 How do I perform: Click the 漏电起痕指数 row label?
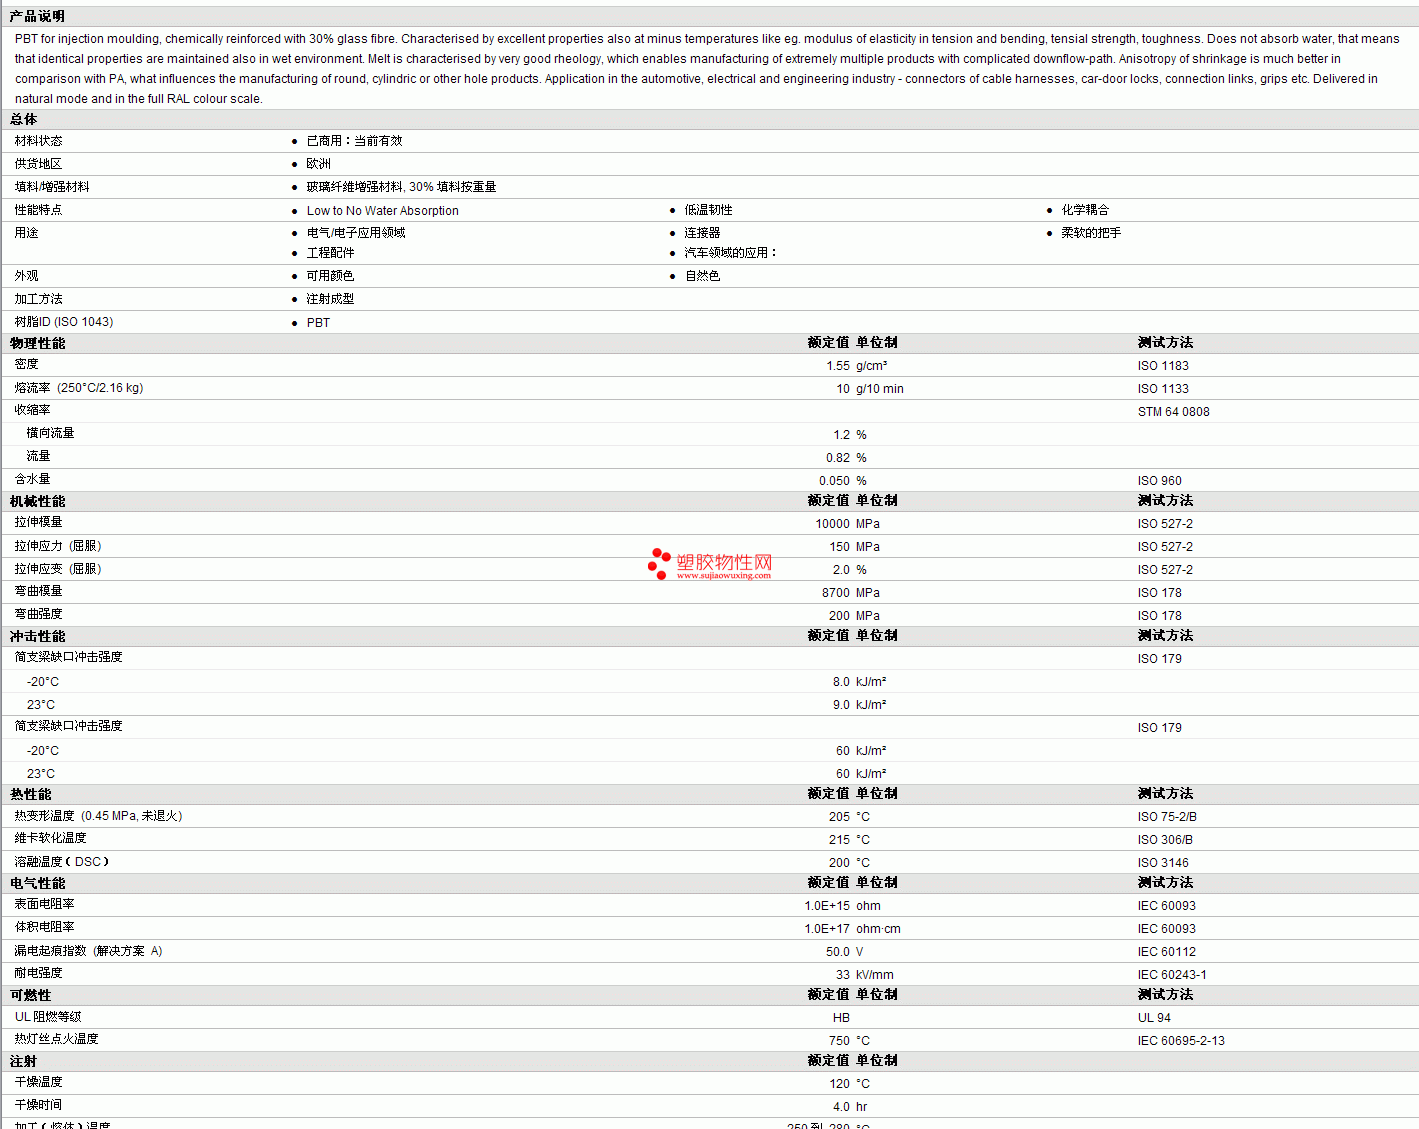88,951
